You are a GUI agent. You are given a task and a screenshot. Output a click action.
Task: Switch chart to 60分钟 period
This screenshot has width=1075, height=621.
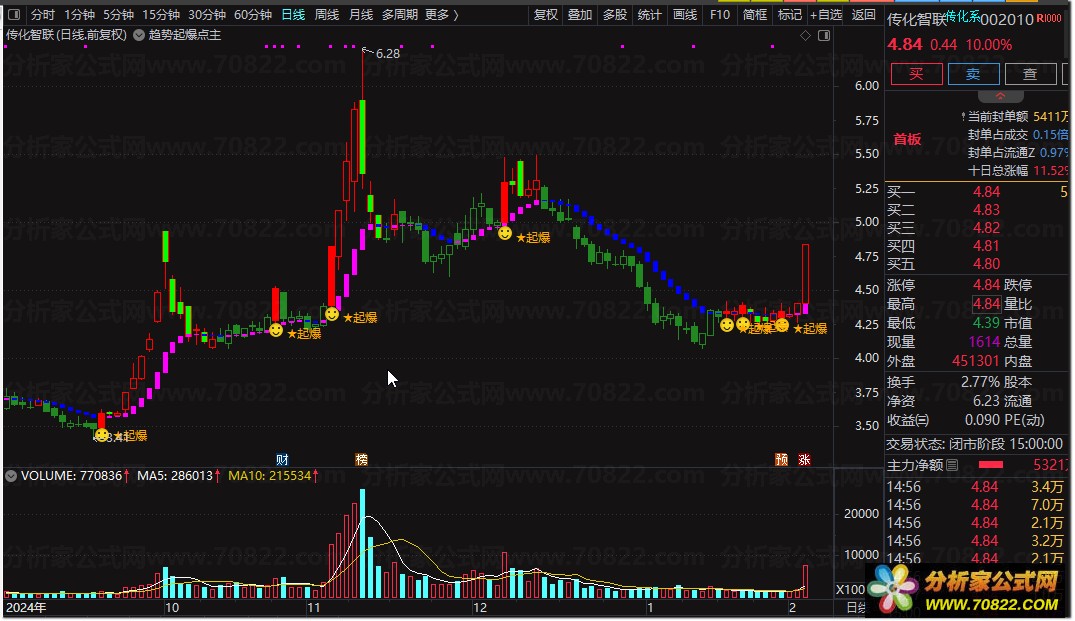(253, 14)
